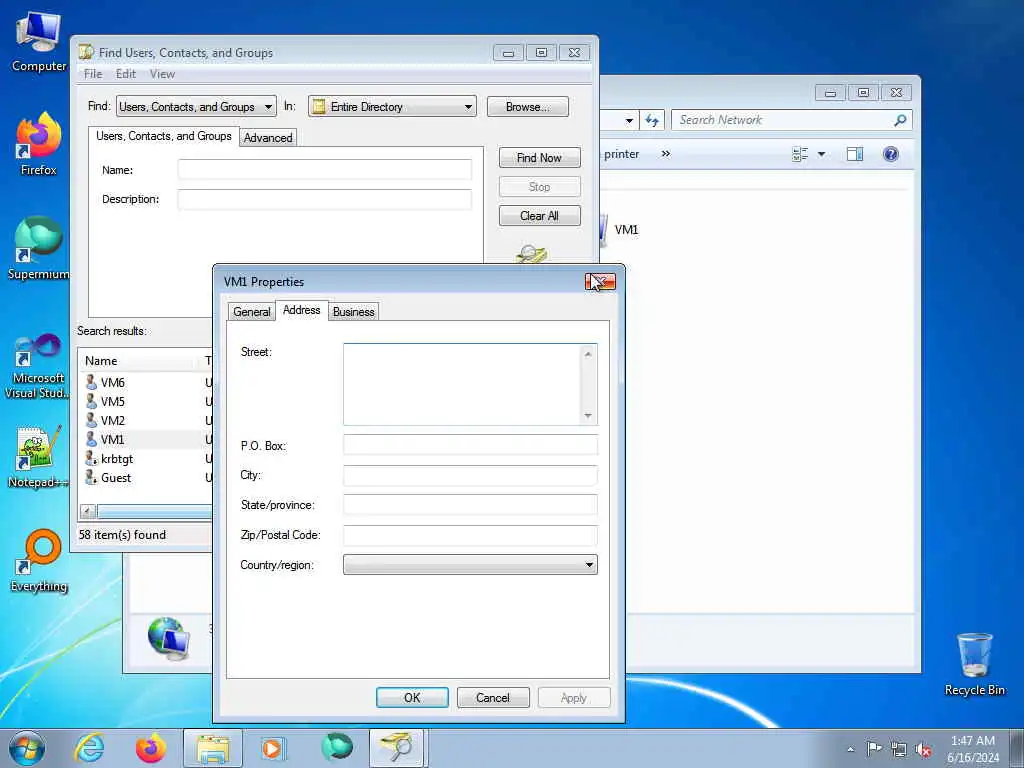The height and width of the screenshot is (768, 1024).
Task: Show hidden tray icons
Action: (x=850, y=749)
